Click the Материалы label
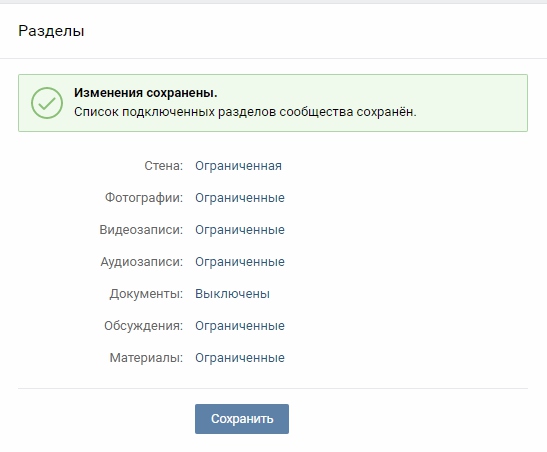This screenshot has height=452, width=547. [x=146, y=358]
